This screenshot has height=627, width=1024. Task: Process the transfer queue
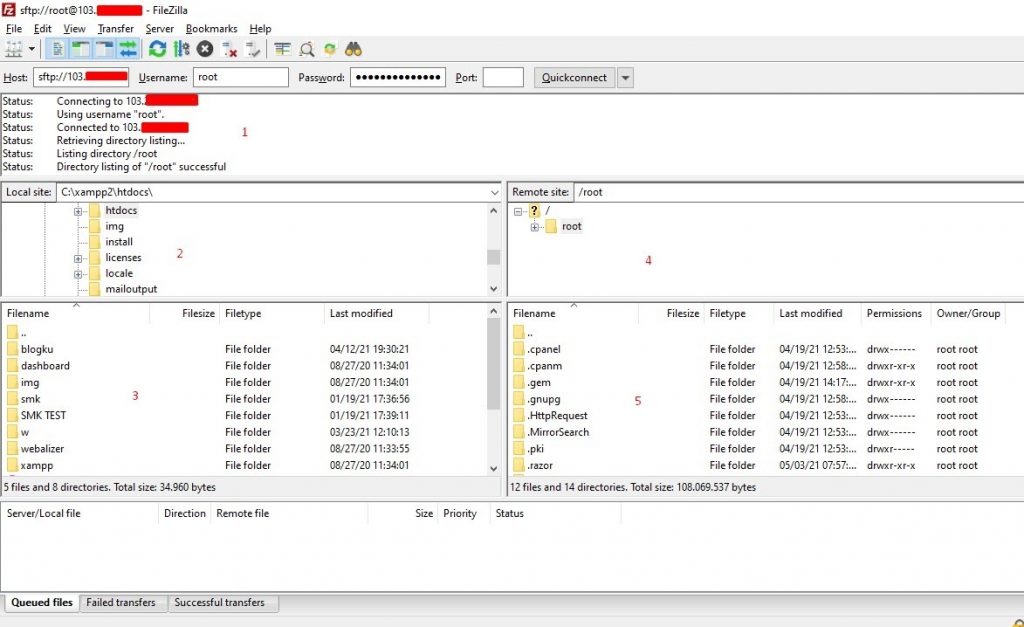point(180,48)
